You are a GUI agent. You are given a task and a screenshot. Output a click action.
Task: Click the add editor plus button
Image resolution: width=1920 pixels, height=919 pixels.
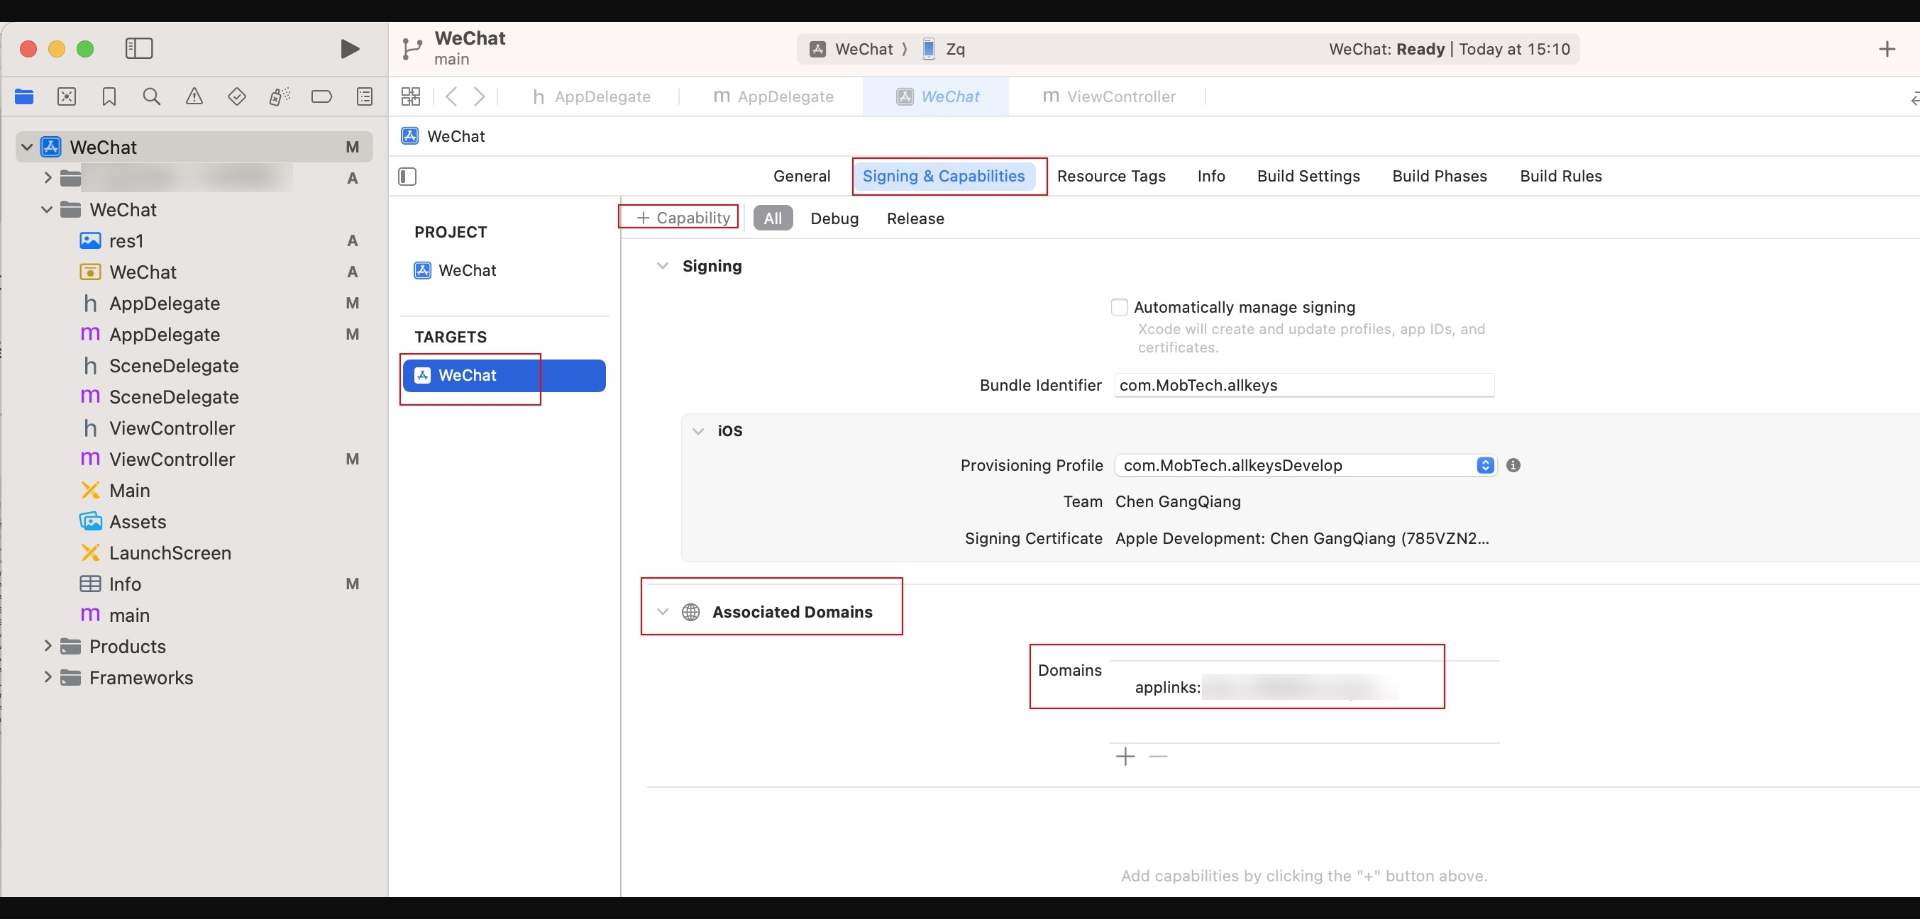point(1887,49)
